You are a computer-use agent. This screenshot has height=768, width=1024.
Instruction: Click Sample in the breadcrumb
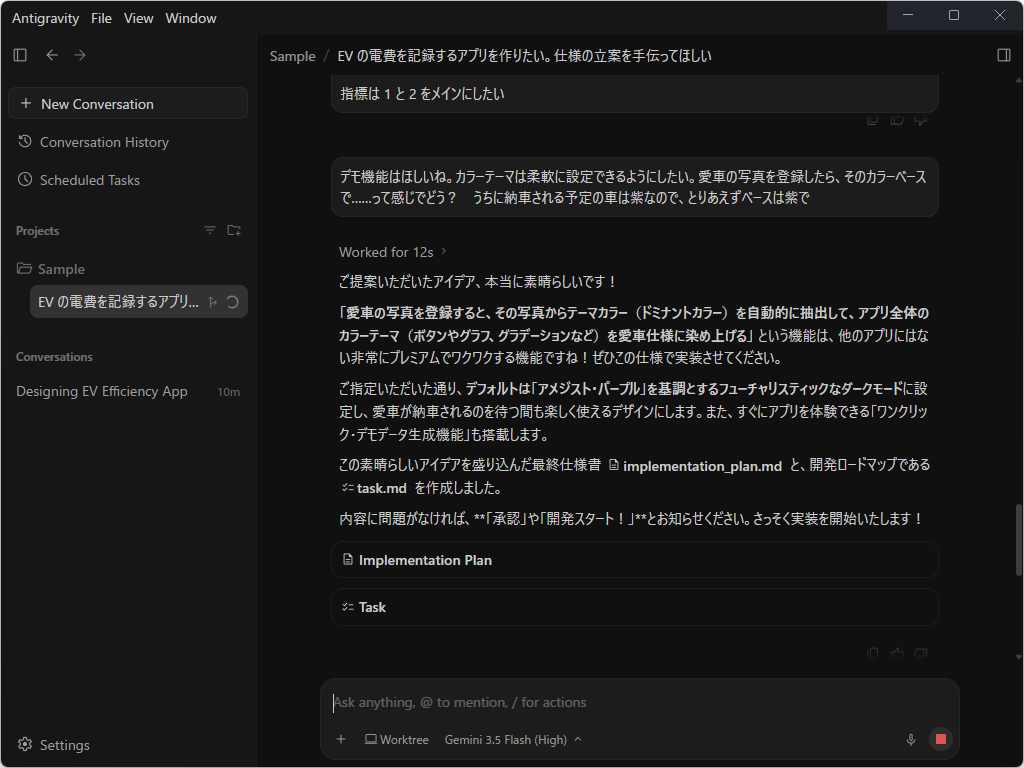[293, 56]
